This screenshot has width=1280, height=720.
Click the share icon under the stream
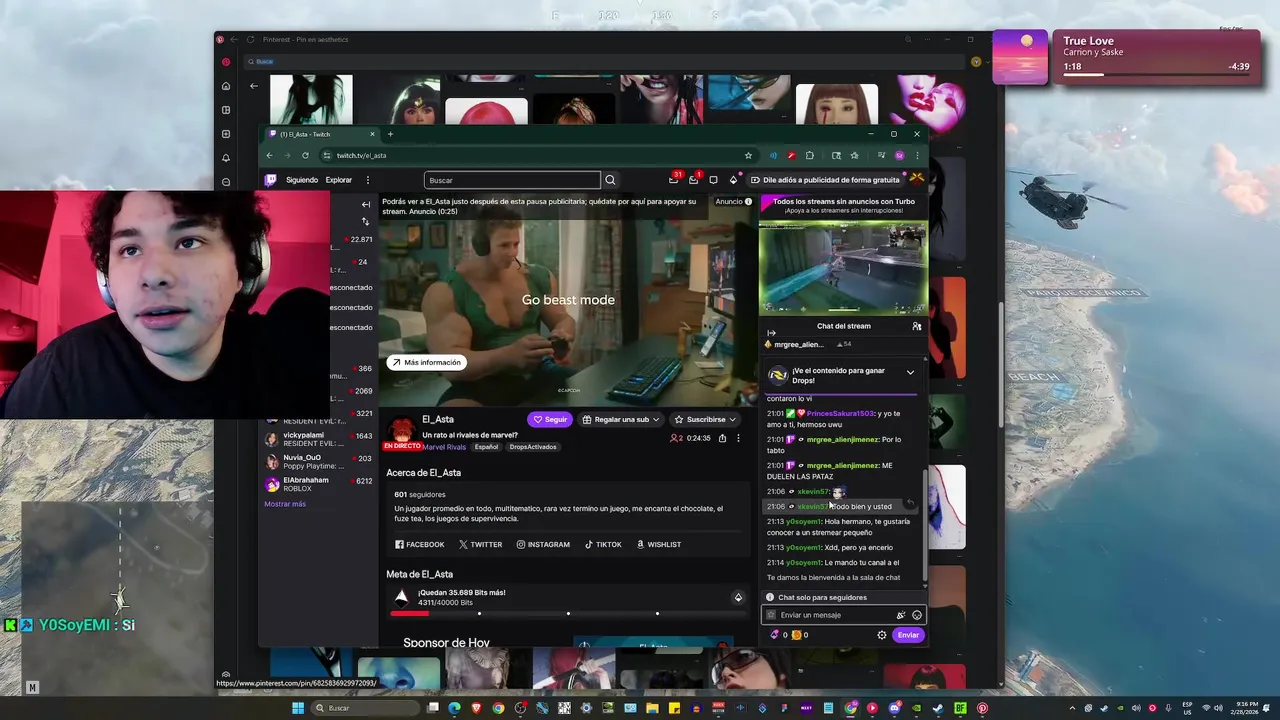(x=722, y=438)
